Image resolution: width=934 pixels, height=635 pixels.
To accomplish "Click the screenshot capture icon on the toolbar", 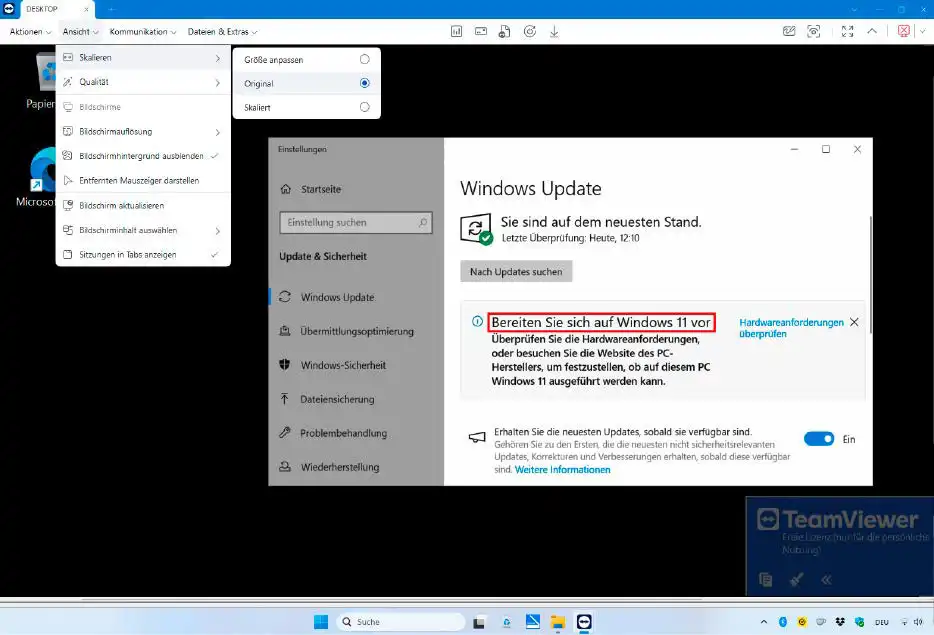I will pos(814,31).
